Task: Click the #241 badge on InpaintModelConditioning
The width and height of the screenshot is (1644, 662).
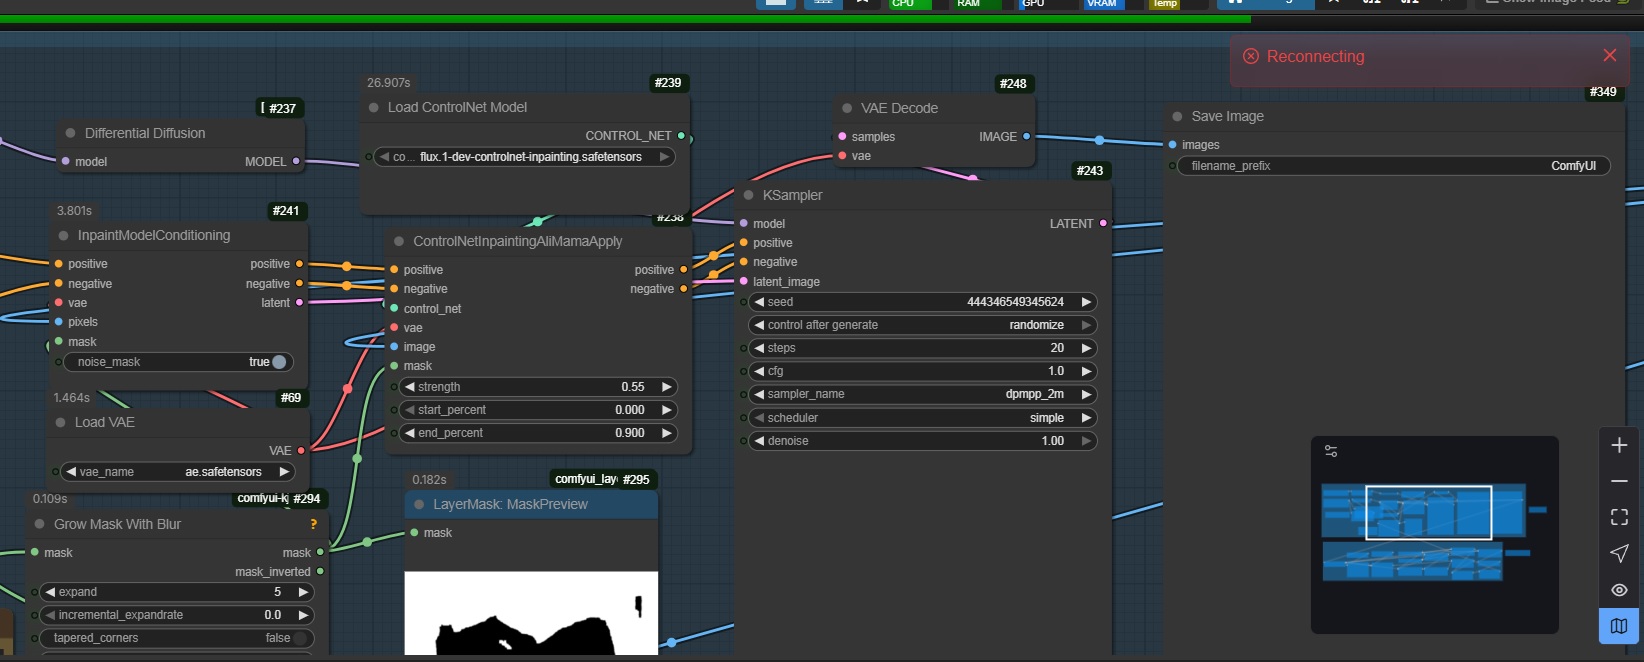Action: (x=286, y=211)
